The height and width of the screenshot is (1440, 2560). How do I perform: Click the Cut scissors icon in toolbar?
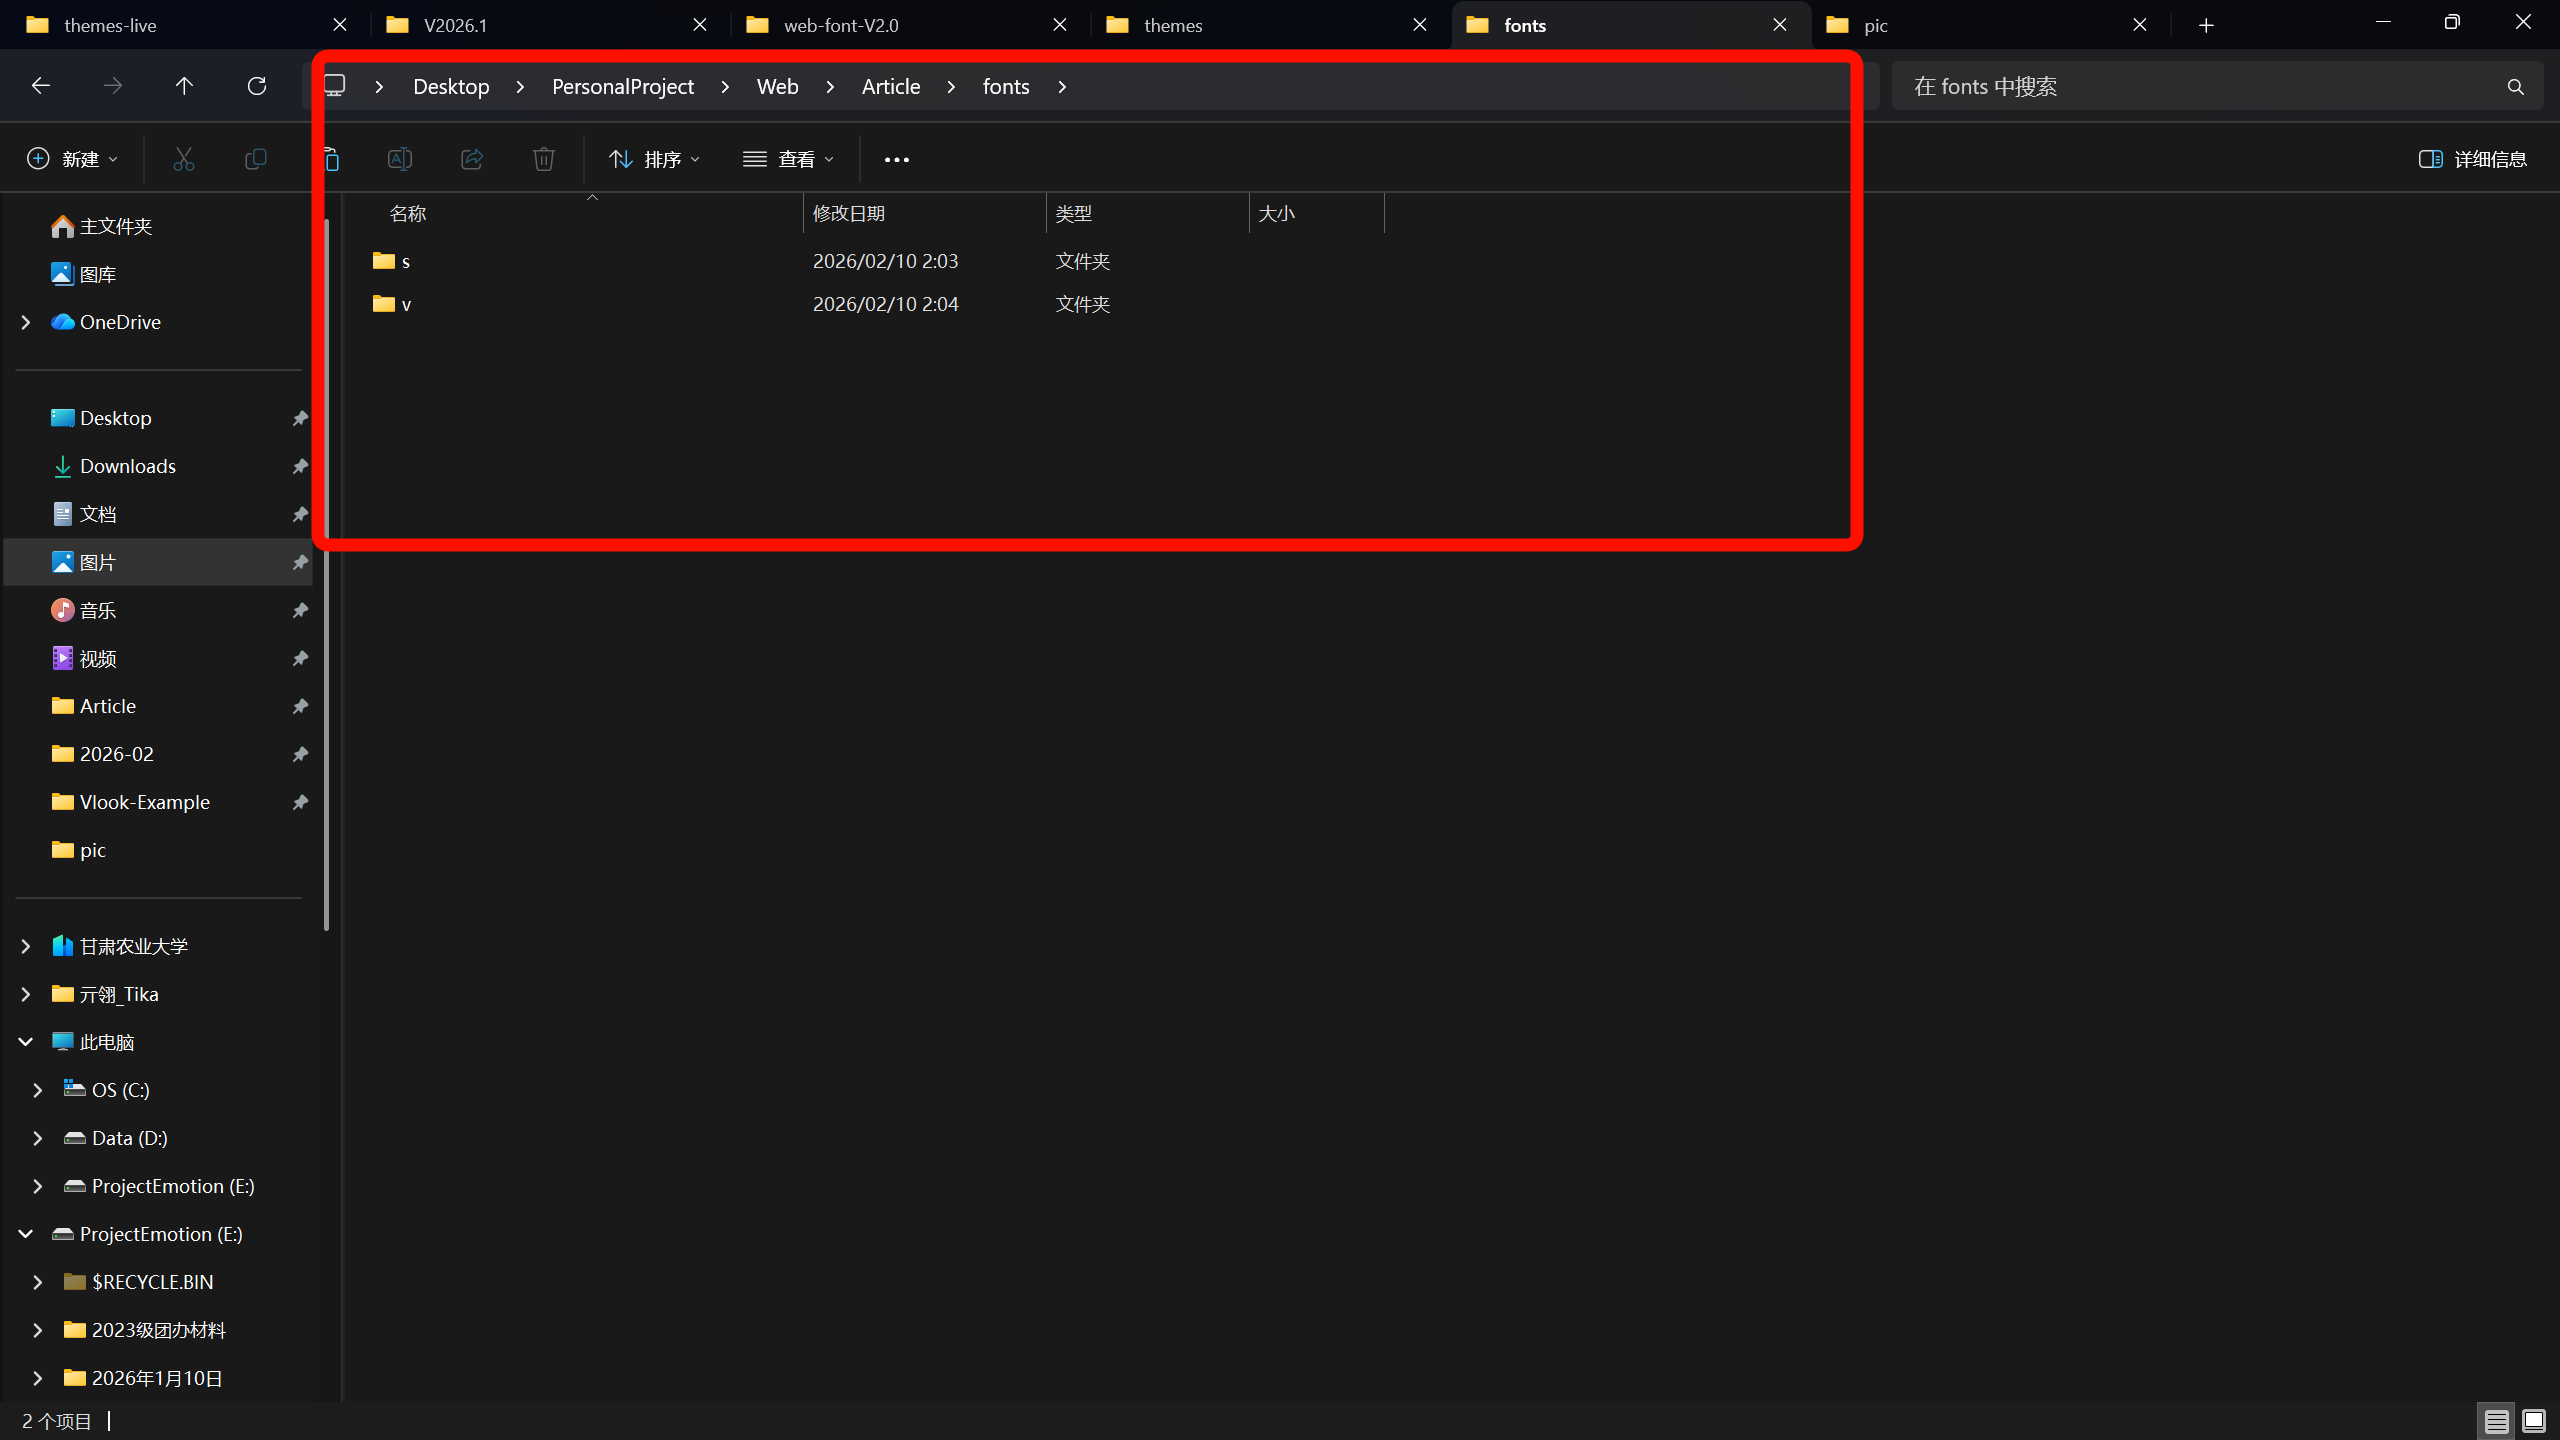point(183,159)
